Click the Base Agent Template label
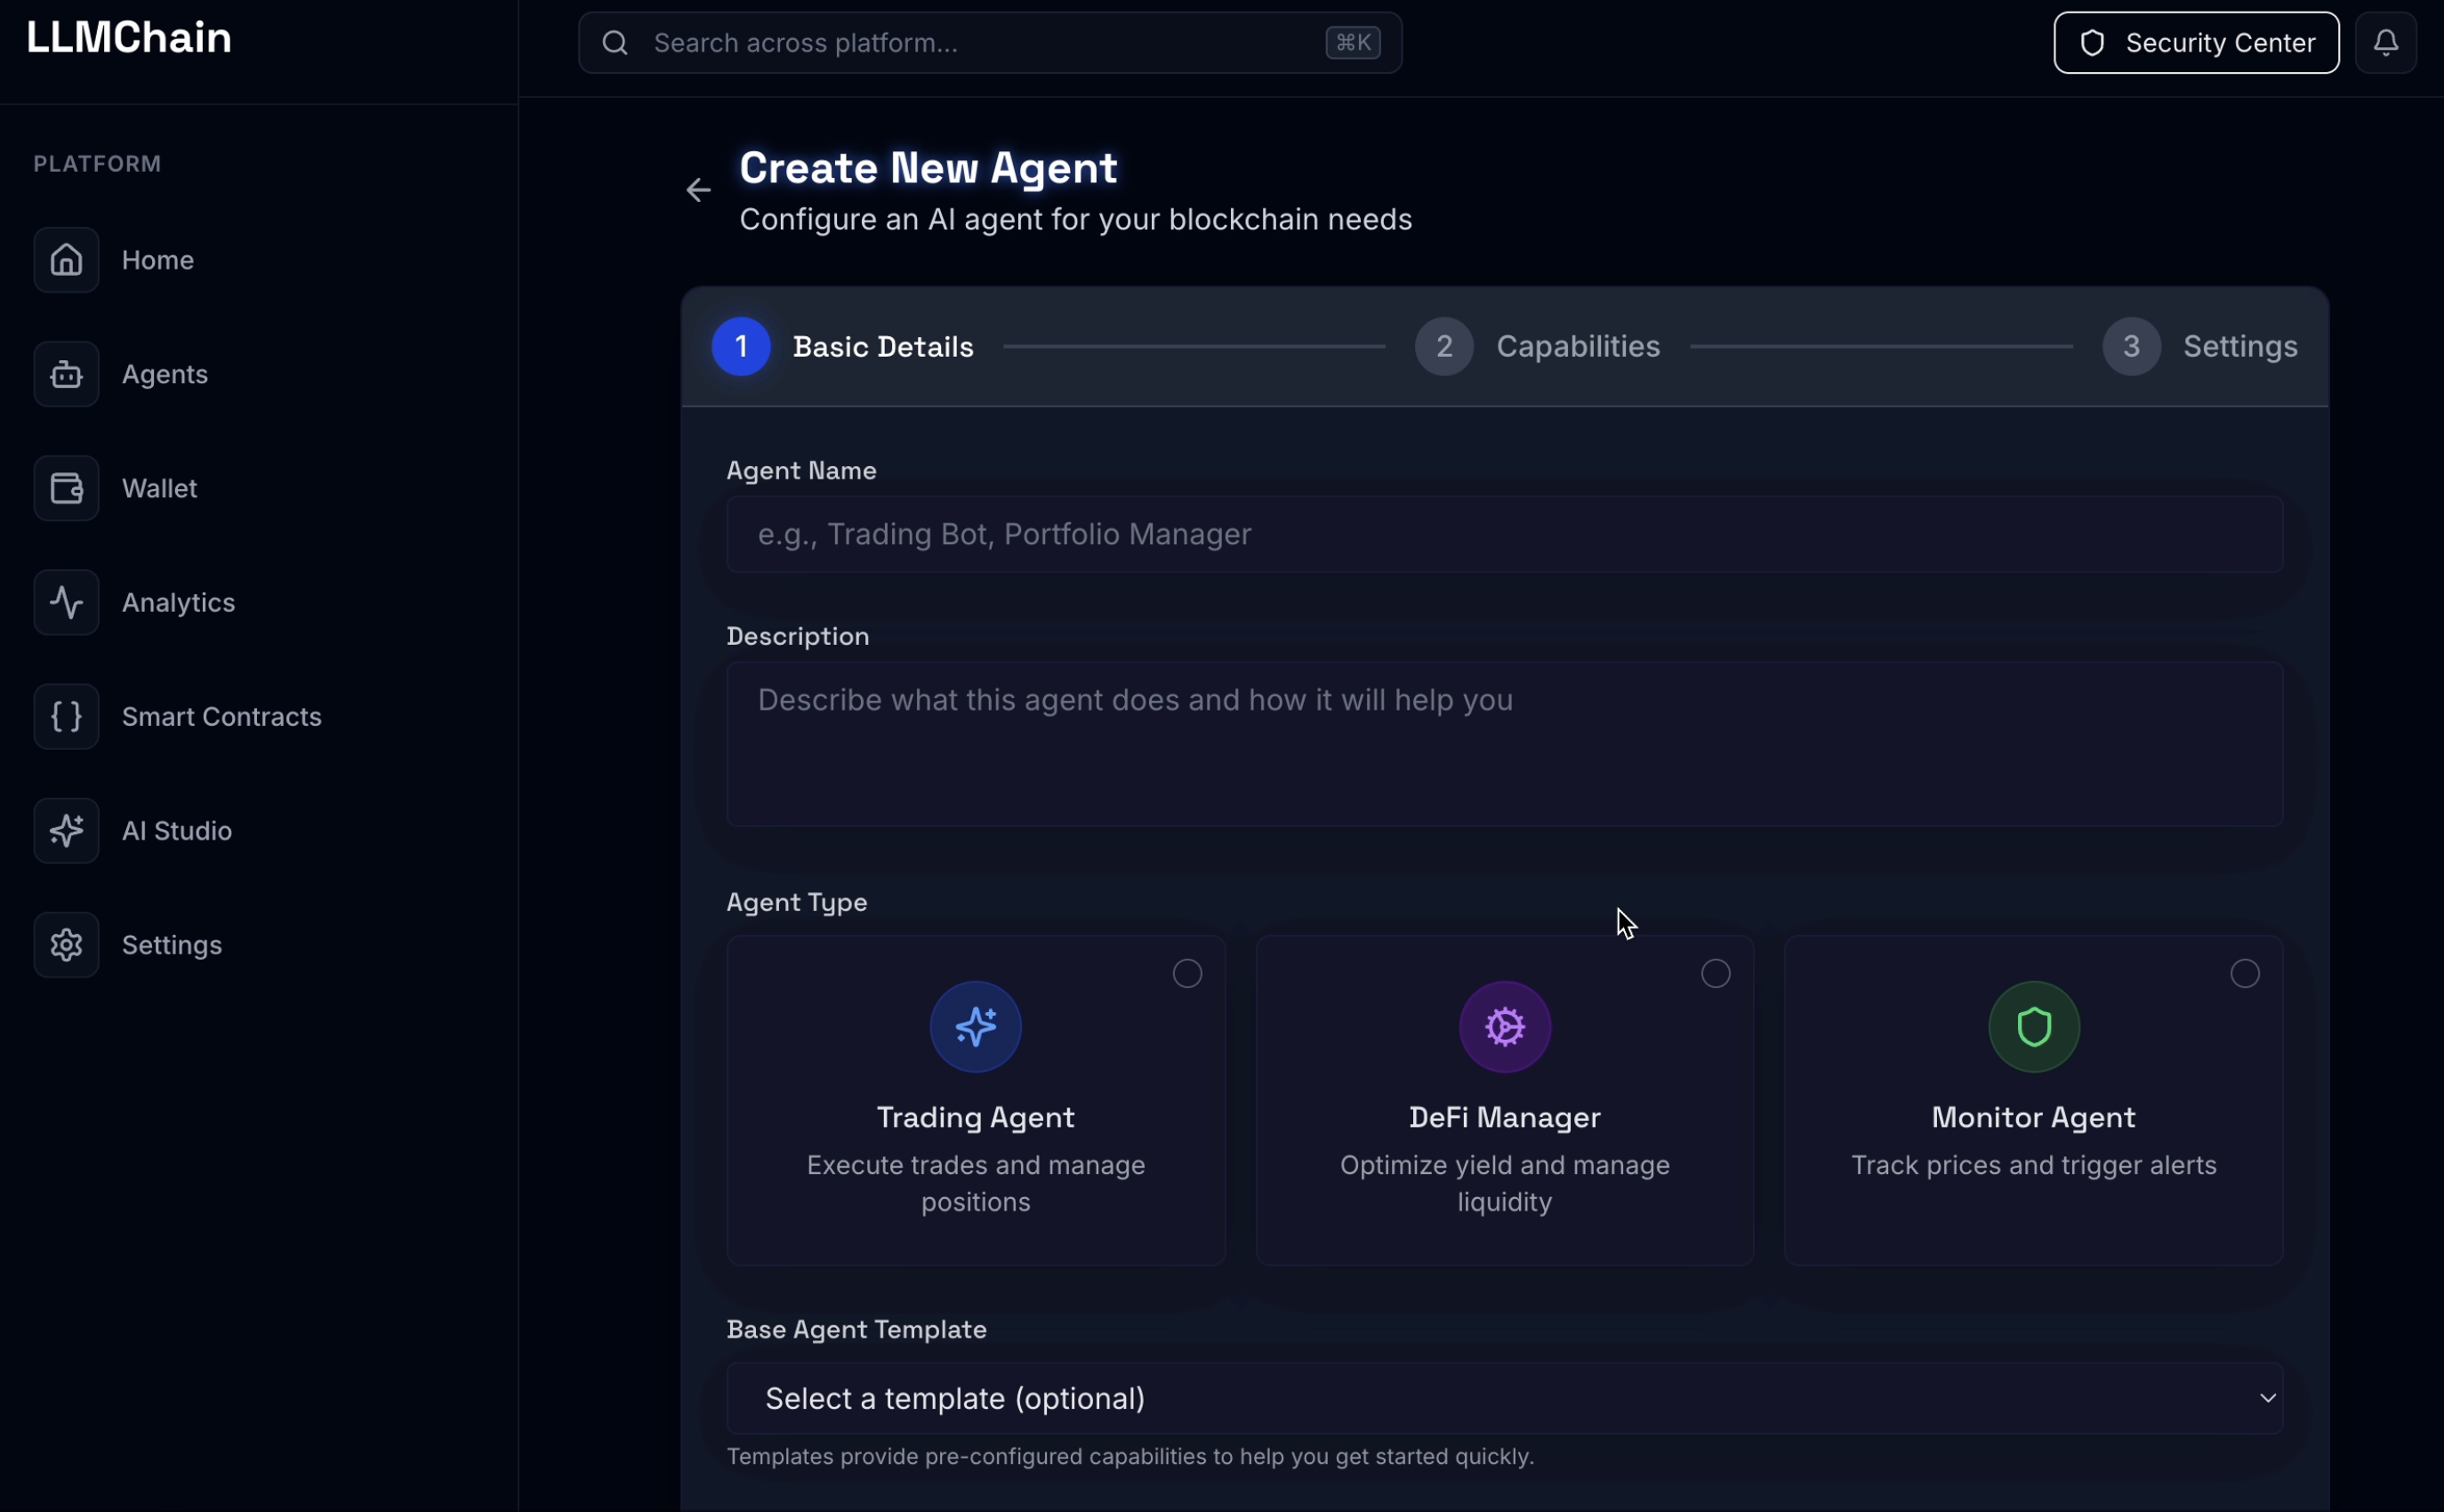The width and height of the screenshot is (2444, 1512). 856,1329
